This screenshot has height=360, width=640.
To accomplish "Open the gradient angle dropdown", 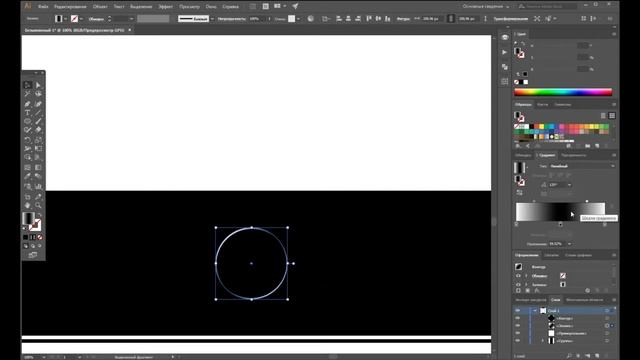I will (569, 185).
